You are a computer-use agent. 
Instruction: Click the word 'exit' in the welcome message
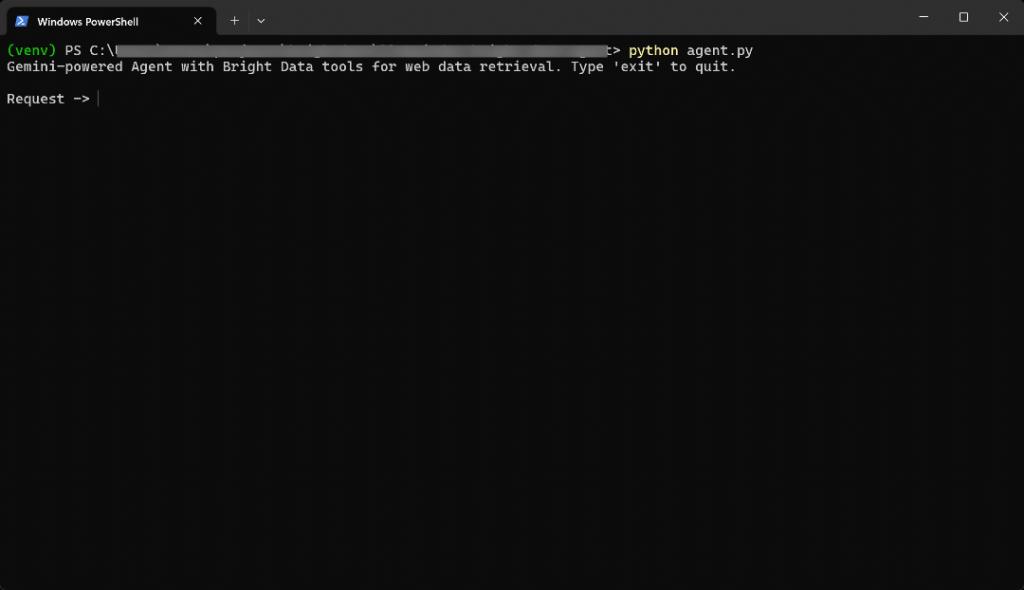point(643,66)
